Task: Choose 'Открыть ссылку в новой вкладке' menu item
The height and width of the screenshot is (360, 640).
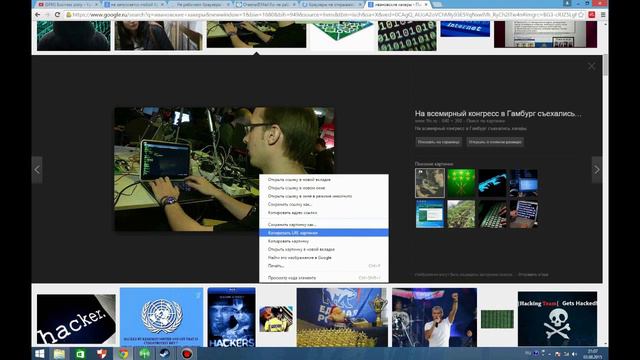Action: point(324,180)
